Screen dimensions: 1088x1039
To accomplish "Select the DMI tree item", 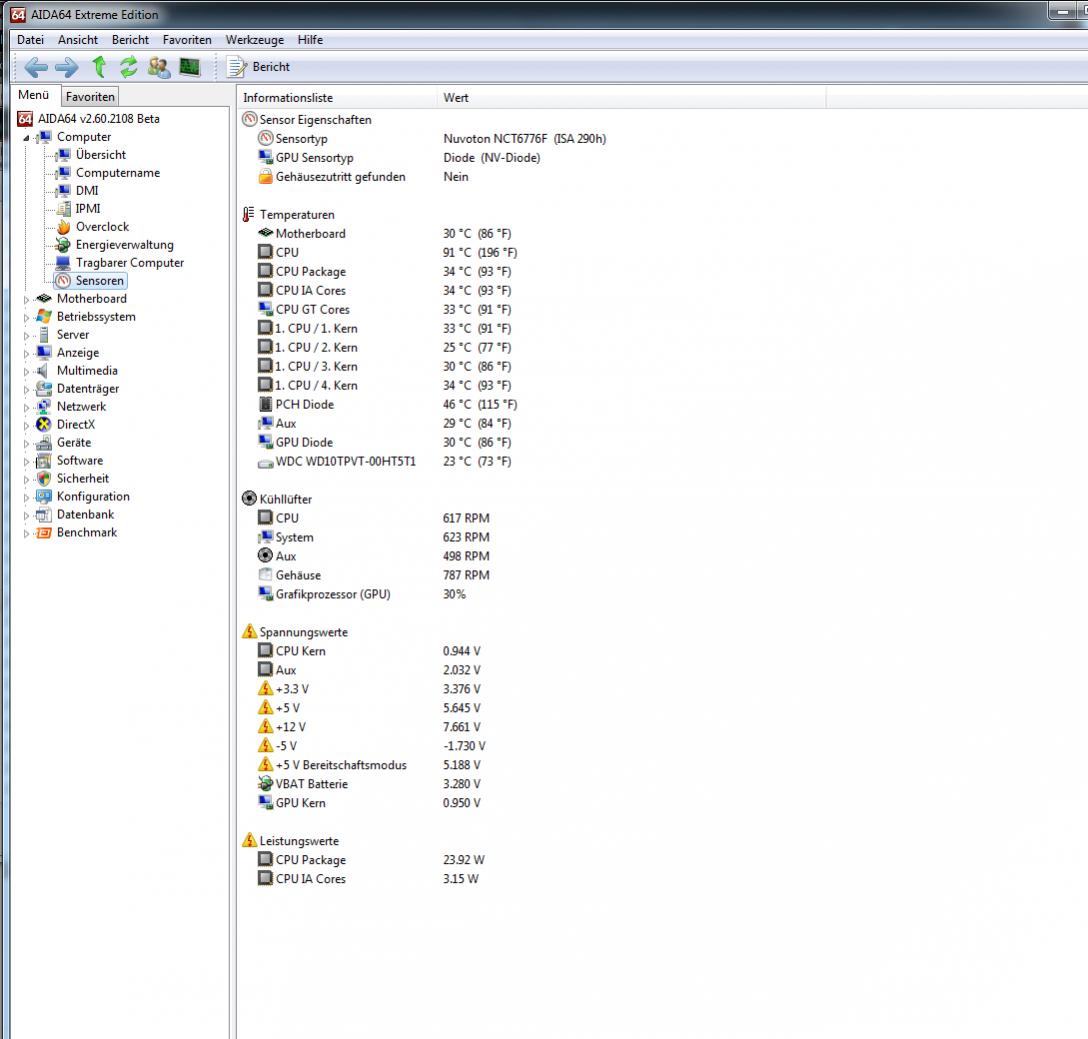I will point(87,191).
